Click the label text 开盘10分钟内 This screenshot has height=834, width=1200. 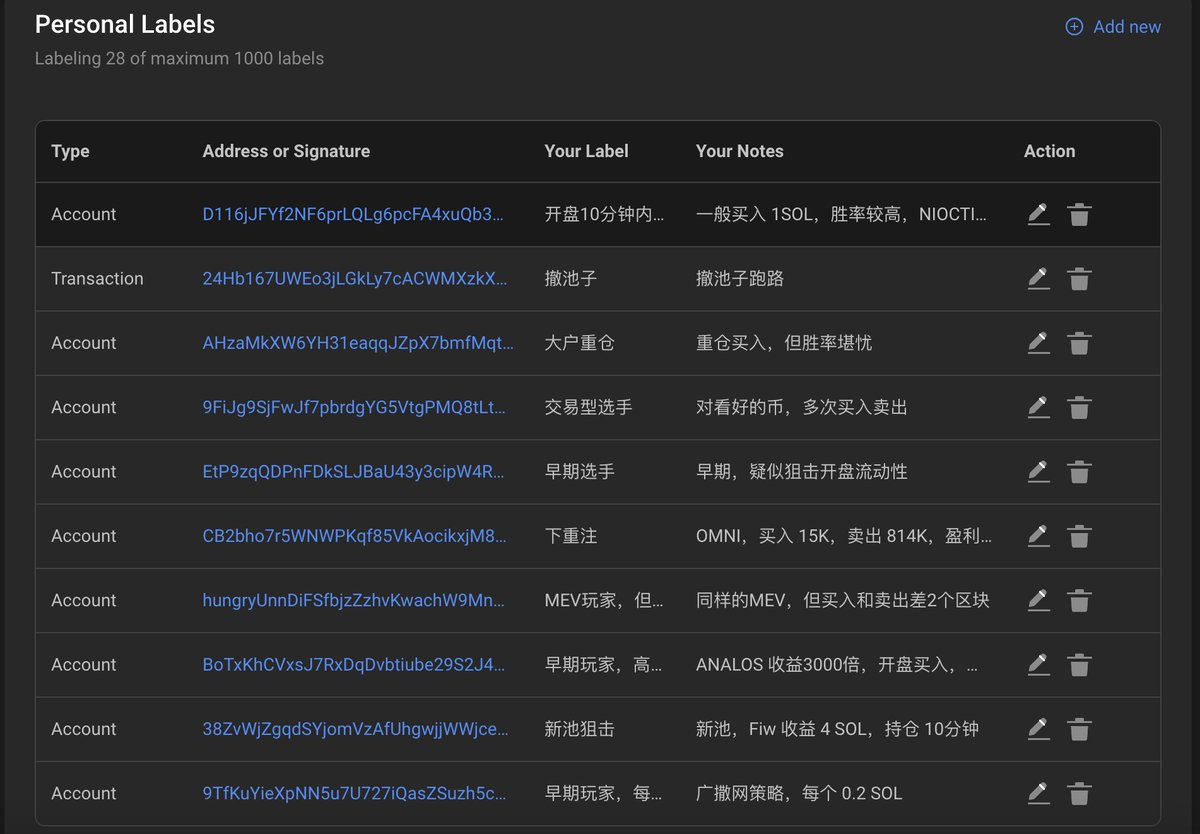pos(603,214)
